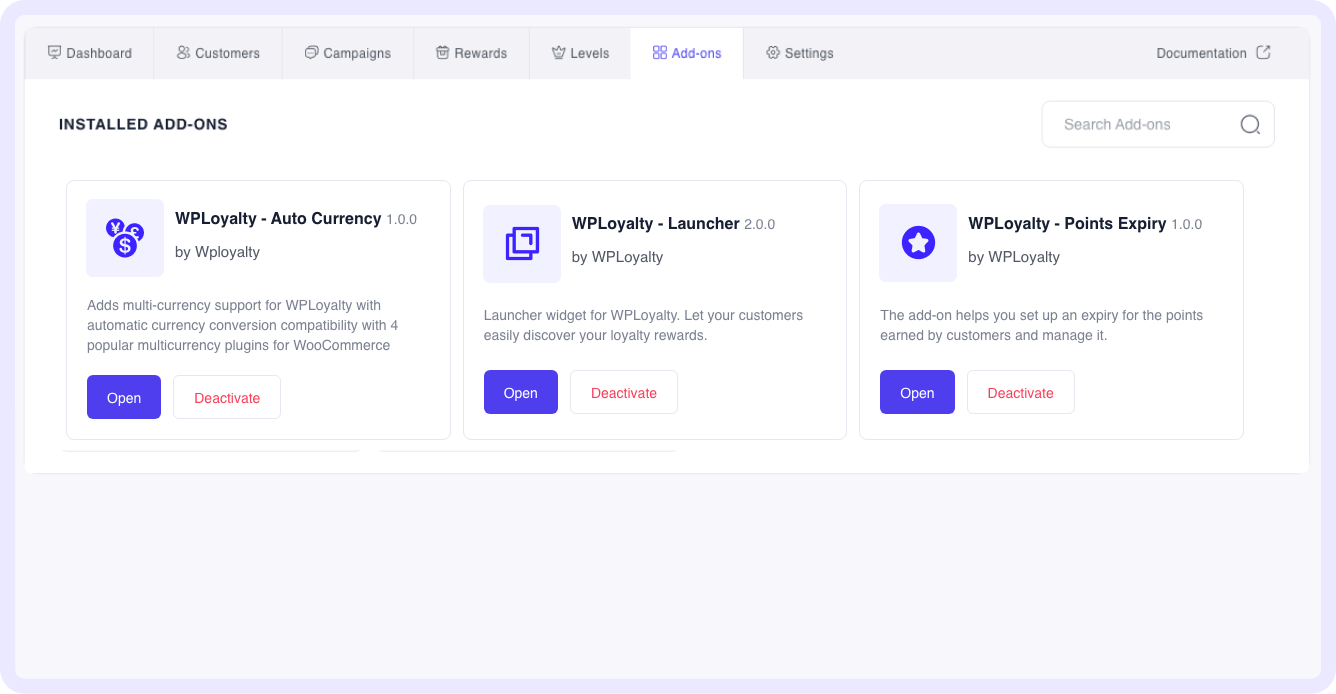The image size is (1336, 694).
Task: Select the Levels tab
Action: tap(580, 53)
